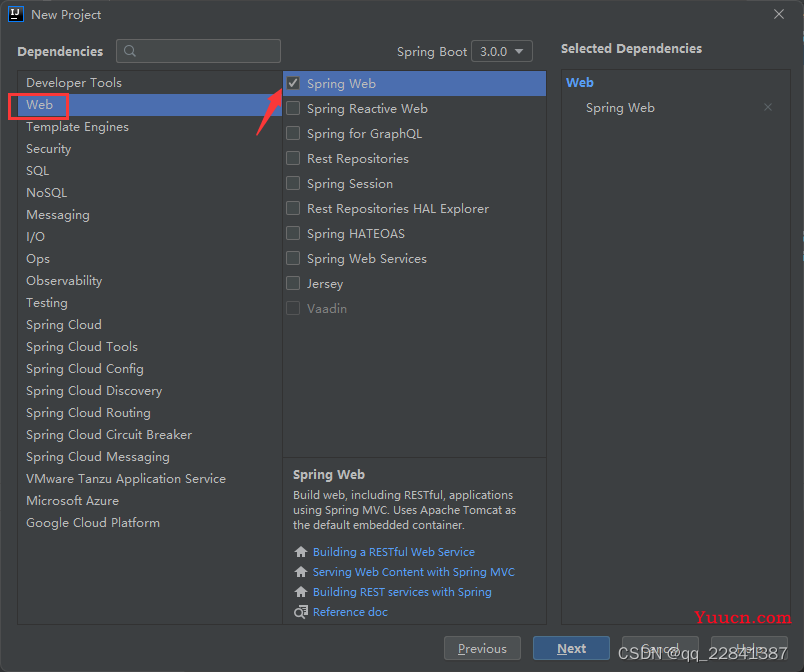
Task: Click the home icon beside Building a RESTful Web Service
Action: coord(301,552)
